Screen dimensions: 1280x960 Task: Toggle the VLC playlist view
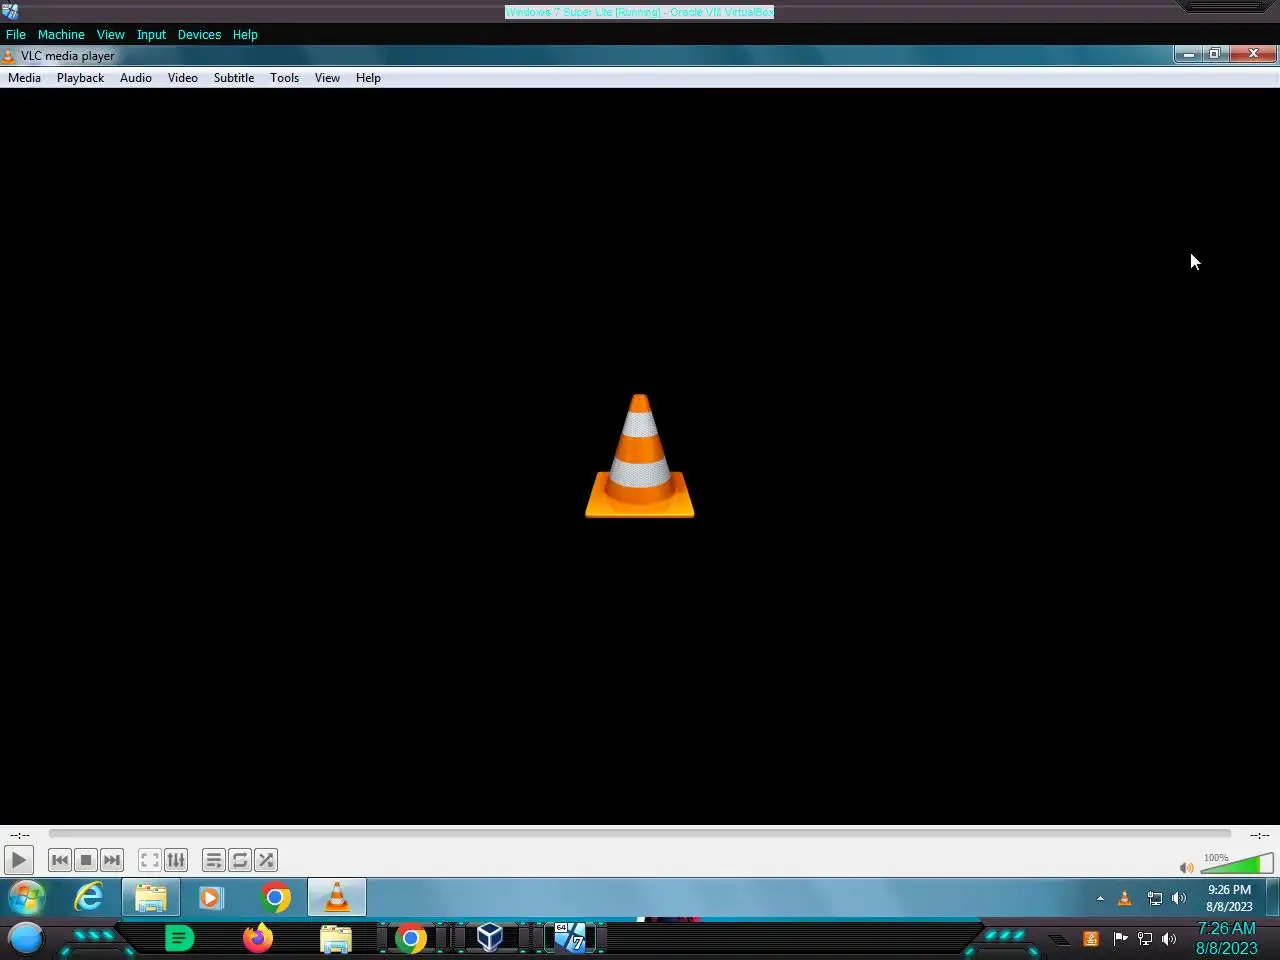coord(214,860)
